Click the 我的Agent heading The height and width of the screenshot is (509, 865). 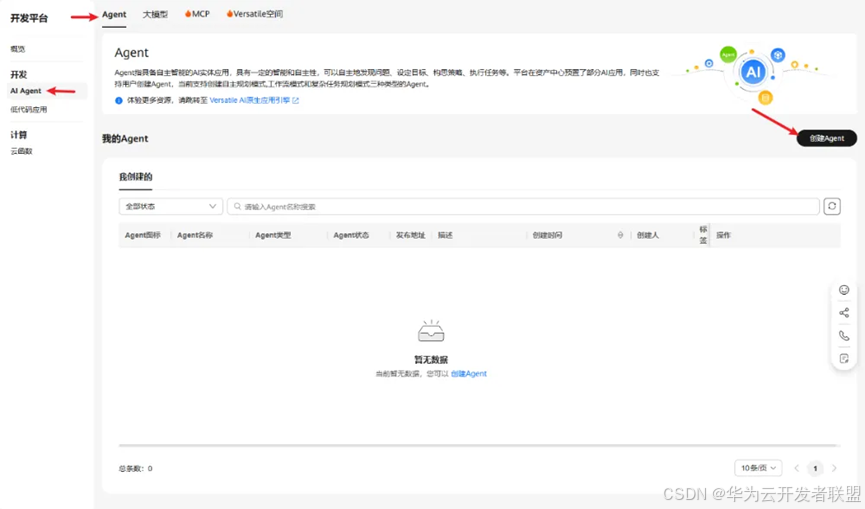tap(125, 139)
